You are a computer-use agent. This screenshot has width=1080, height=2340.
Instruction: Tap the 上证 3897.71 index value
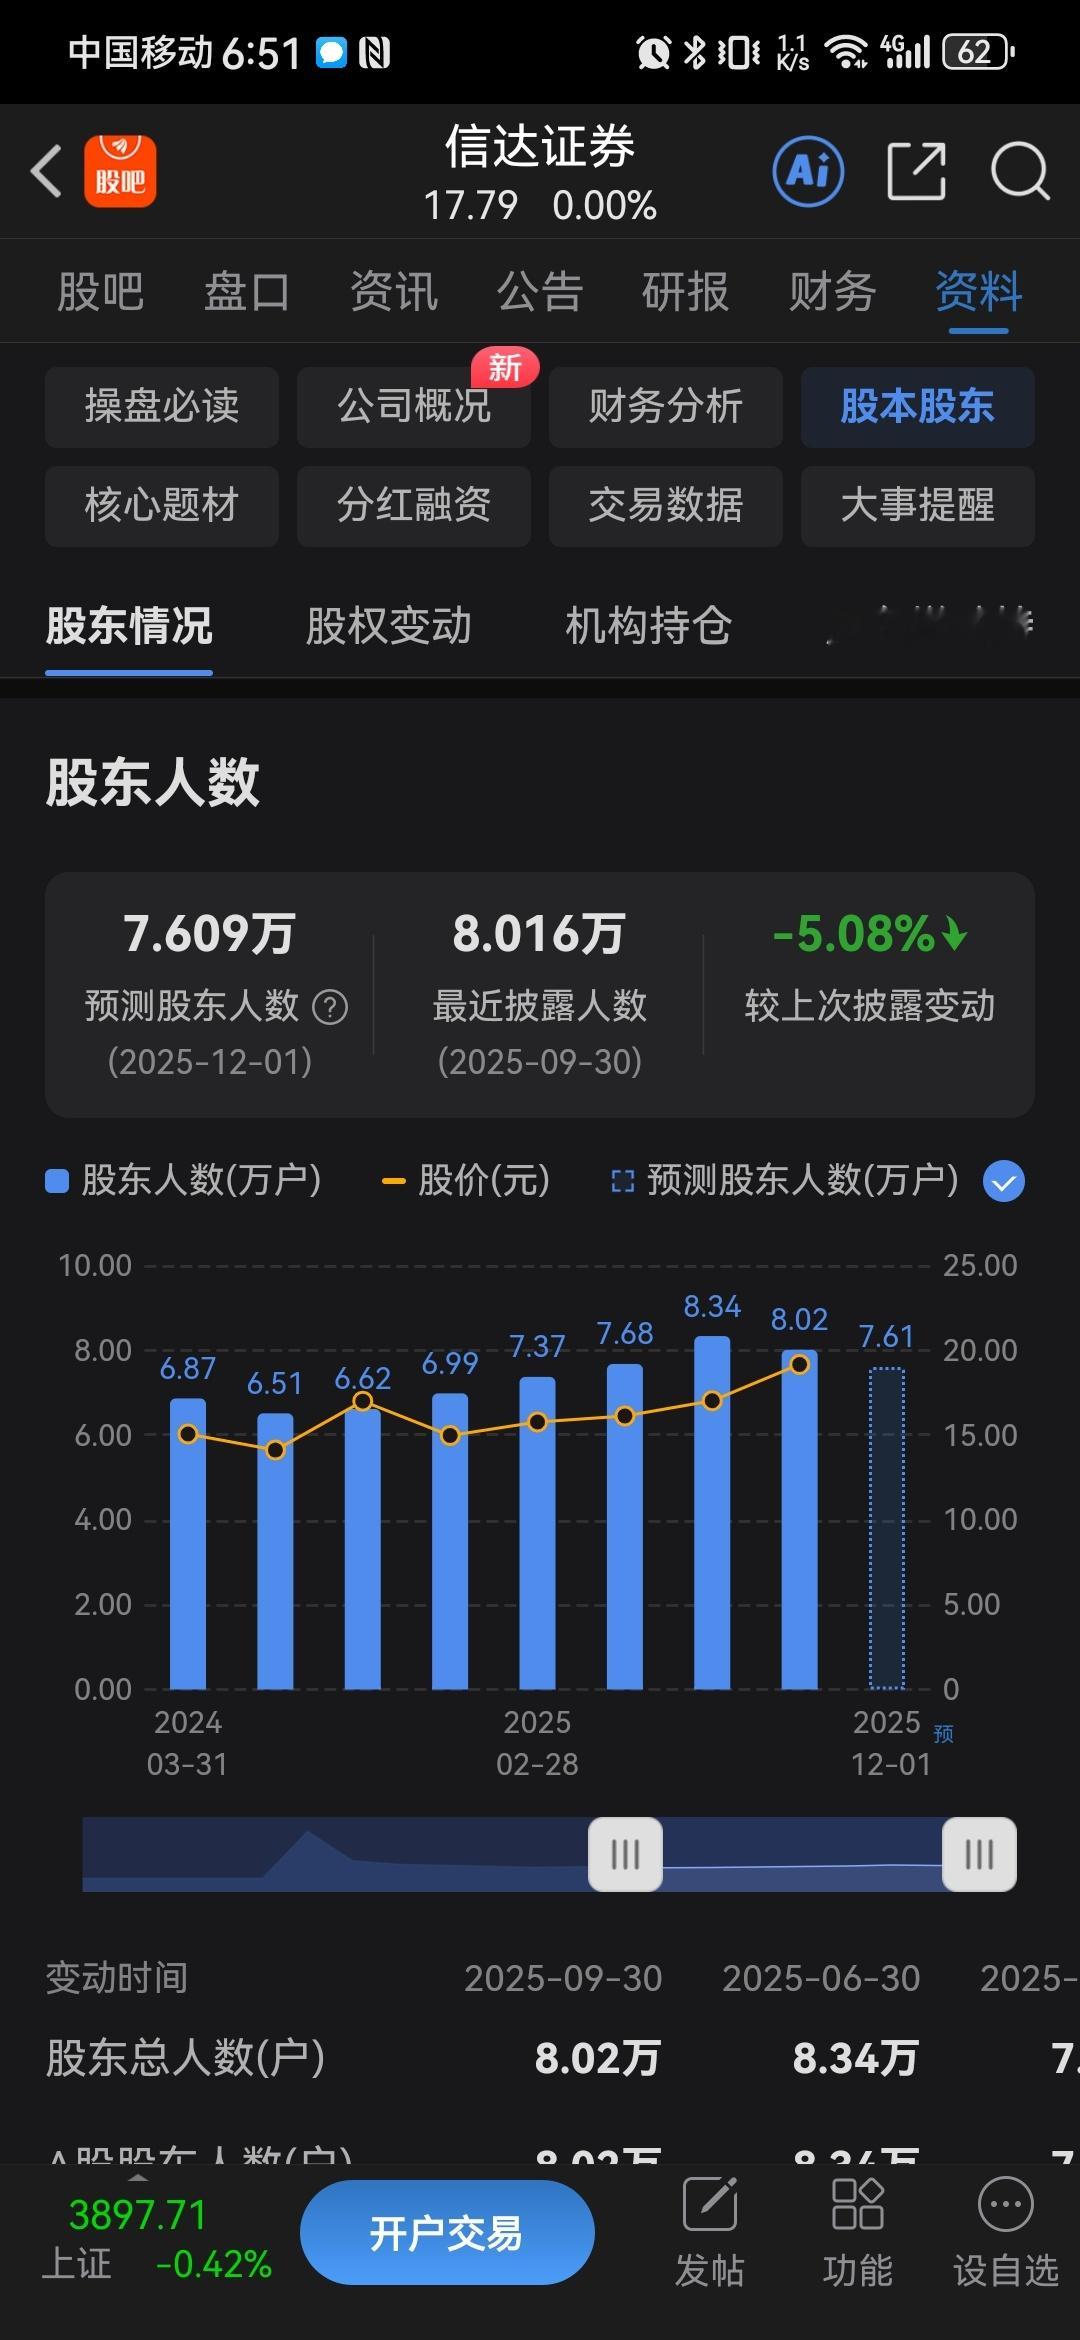tap(138, 2214)
